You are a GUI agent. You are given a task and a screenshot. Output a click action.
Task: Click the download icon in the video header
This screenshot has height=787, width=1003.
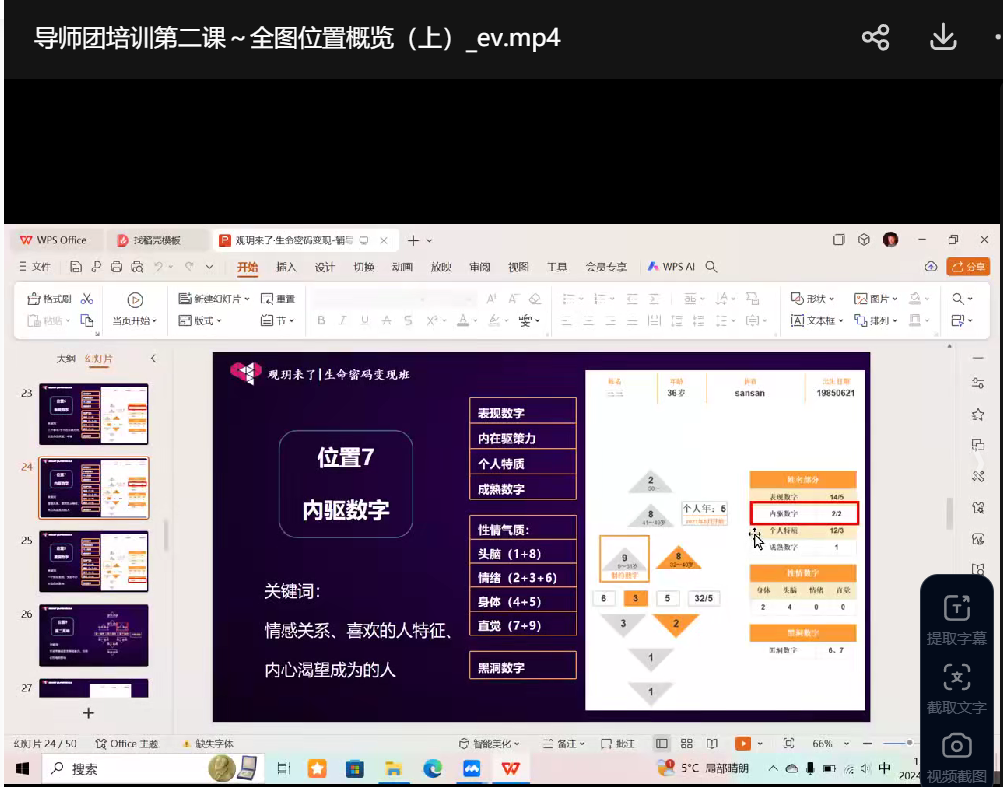(942, 38)
